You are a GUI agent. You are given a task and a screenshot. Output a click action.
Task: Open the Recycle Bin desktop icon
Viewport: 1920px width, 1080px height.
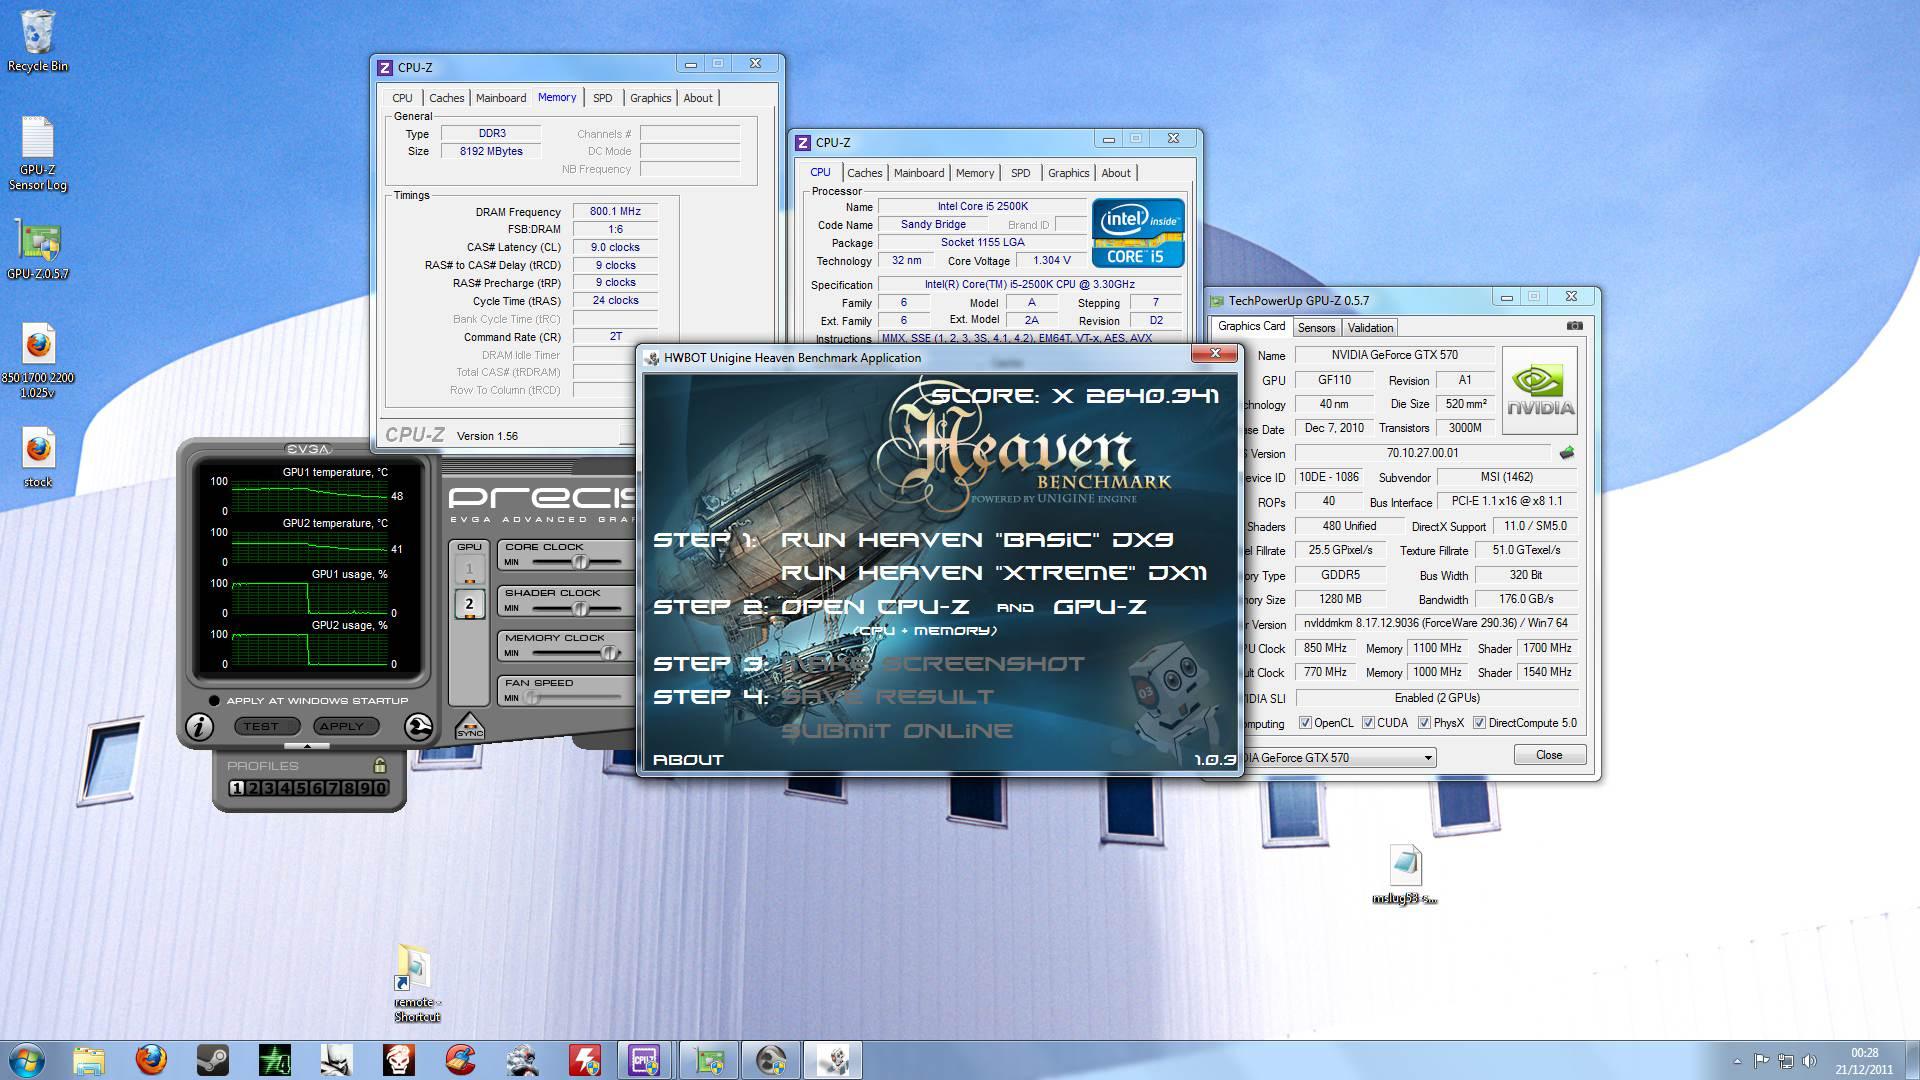tap(38, 41)
